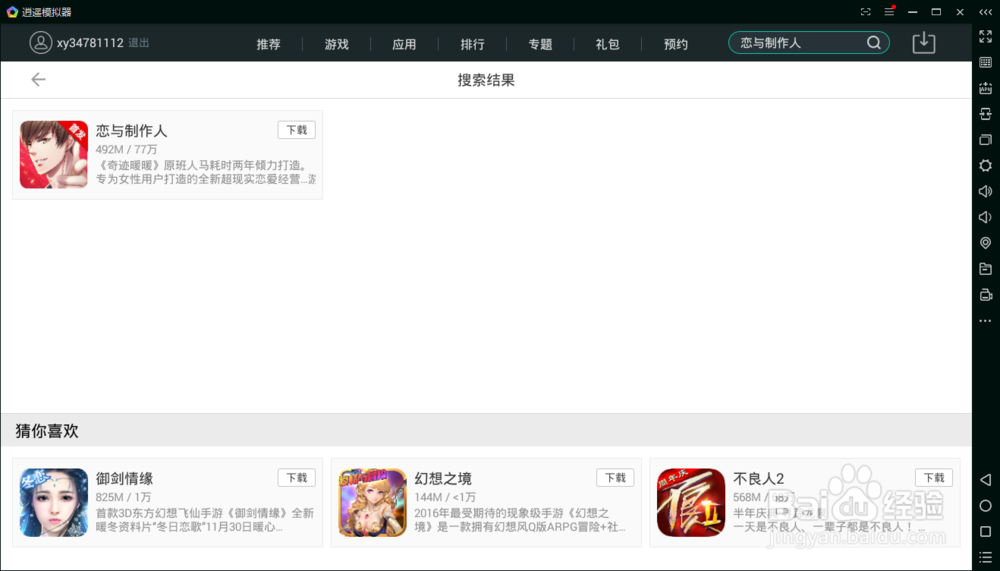Image resolution: width=1000 pixels, height=571 pixels.
Task: Switch to the 礼包 tab
Action: click(608, 44)
